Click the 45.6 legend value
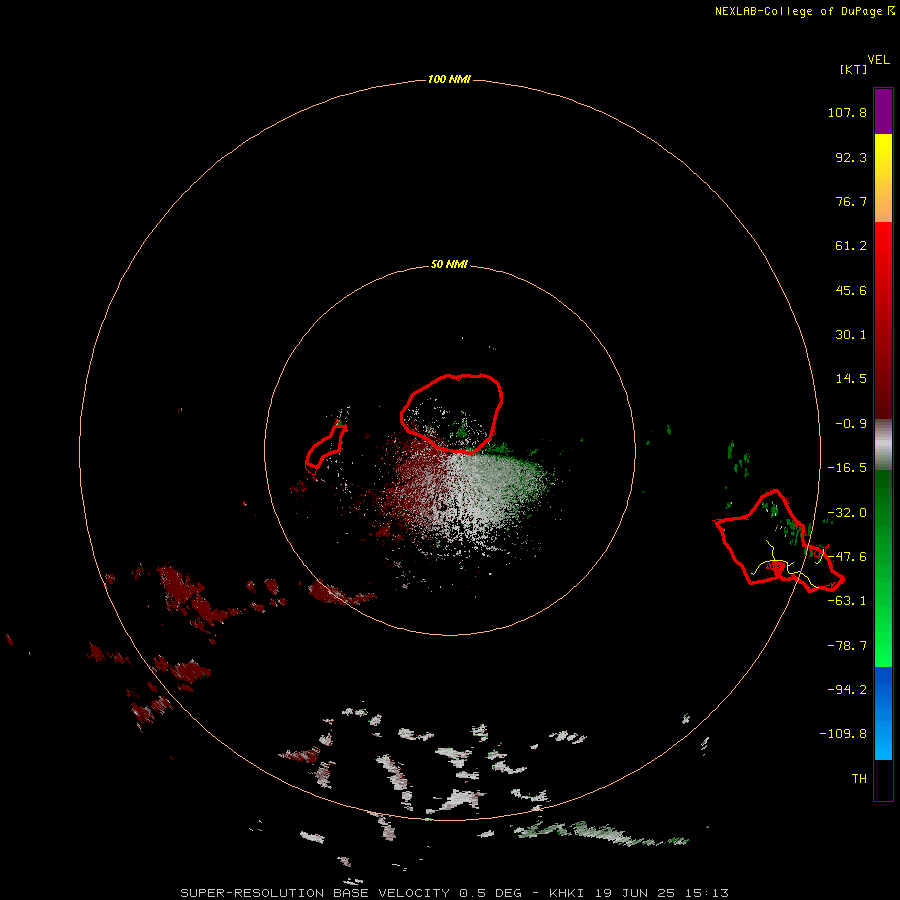Viewport: 900px width, 900px height. point(851,290)
